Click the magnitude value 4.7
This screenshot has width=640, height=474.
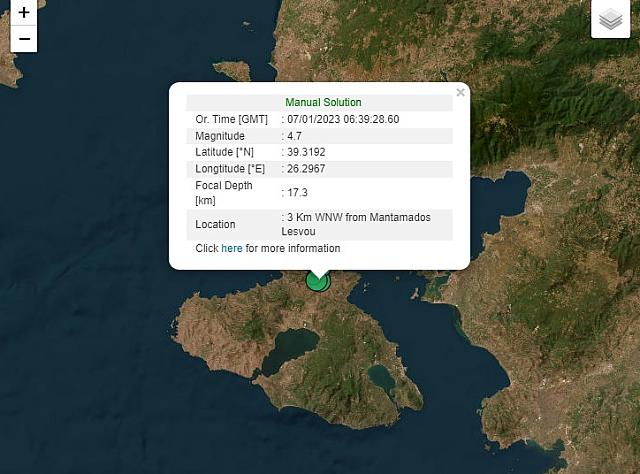point(295,136)
